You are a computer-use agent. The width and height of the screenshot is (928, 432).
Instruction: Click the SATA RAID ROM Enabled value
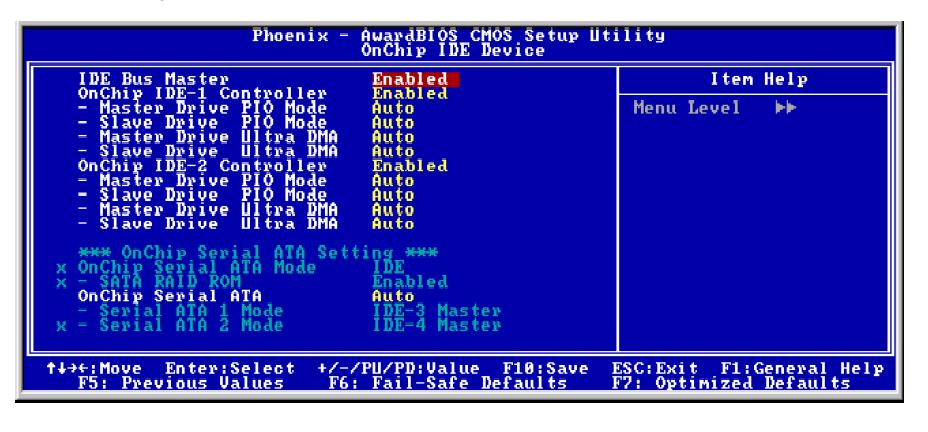(410, 282)
